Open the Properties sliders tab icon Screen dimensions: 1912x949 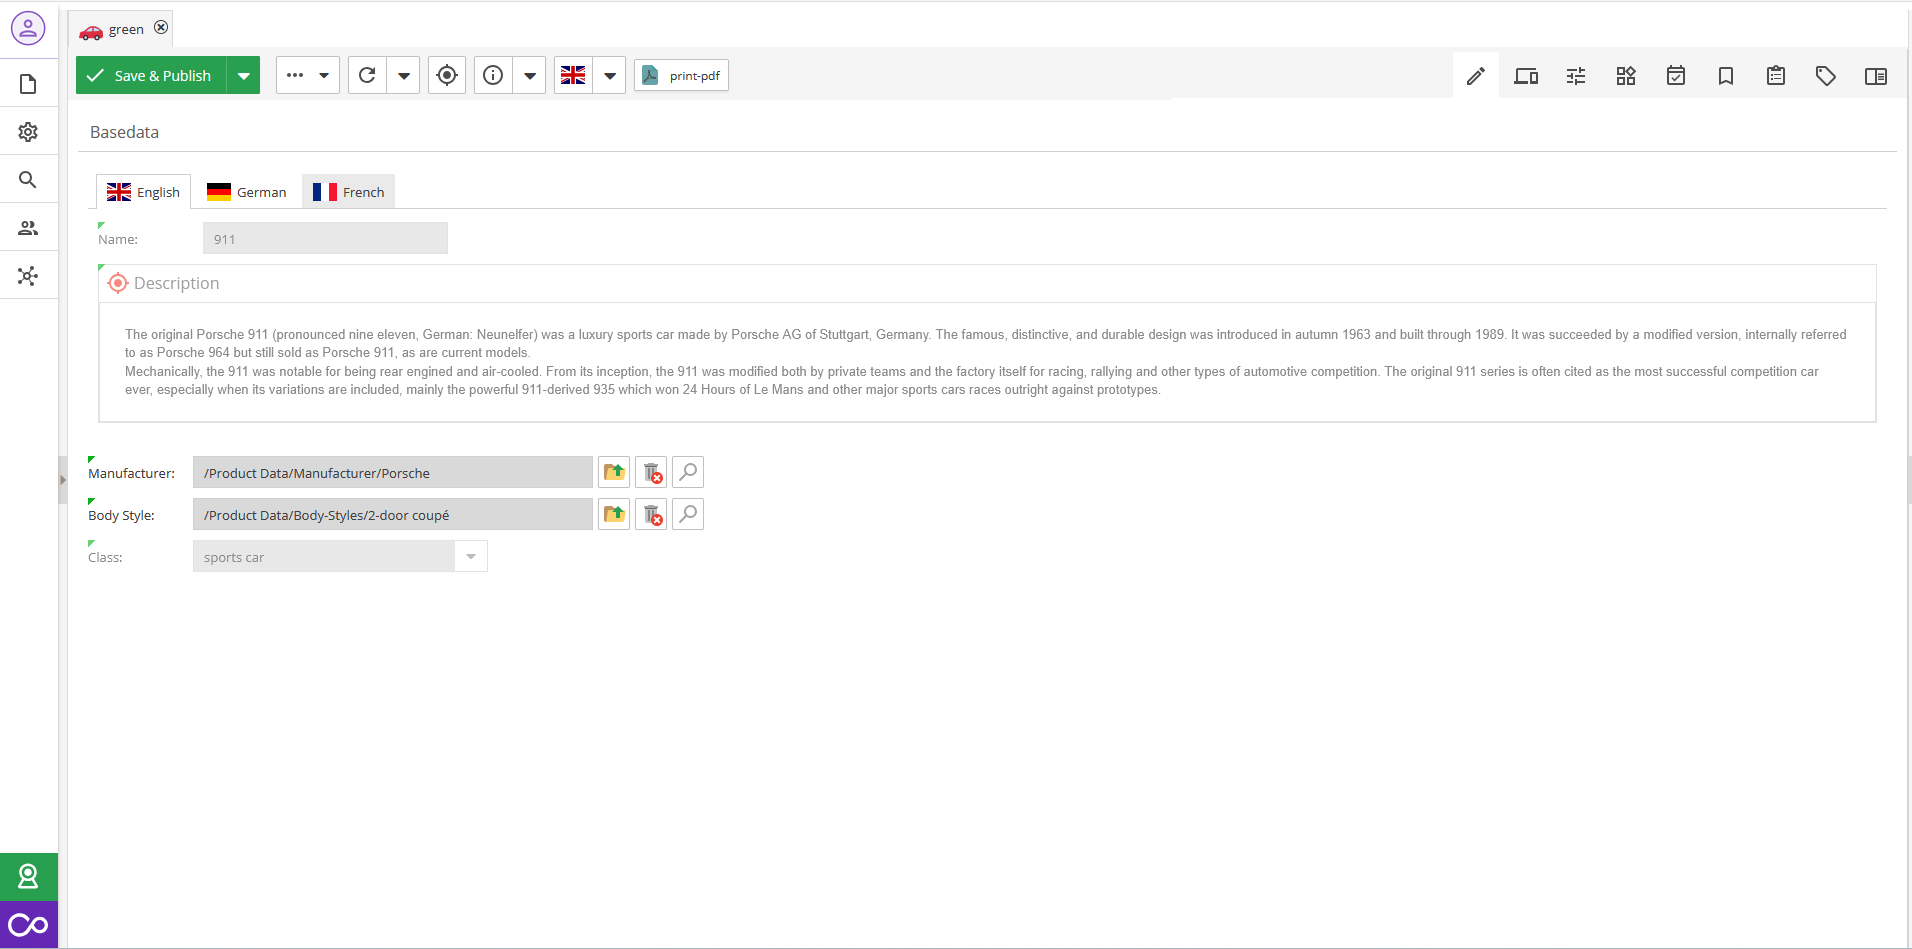pyautogui.click(x=1576, y=76)
